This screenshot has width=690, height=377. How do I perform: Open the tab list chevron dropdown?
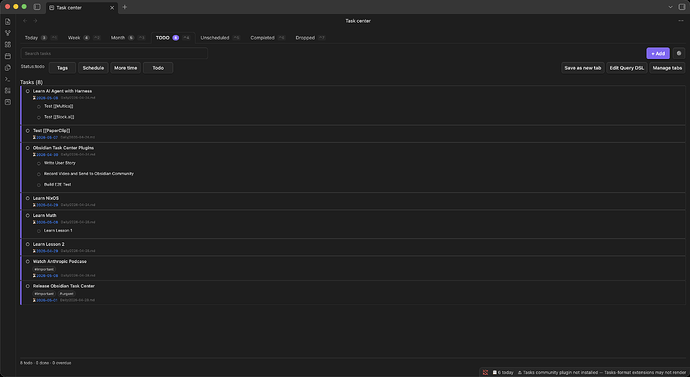pos(671,7)
